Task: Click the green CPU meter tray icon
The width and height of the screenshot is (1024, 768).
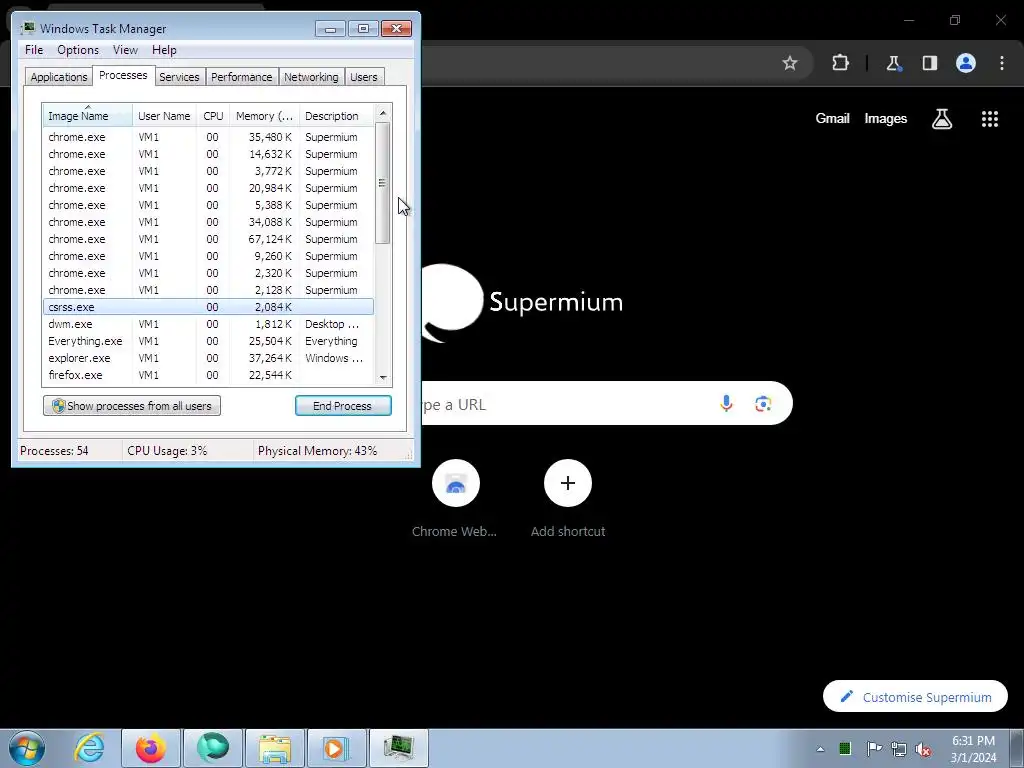Action: click(845, 748)
